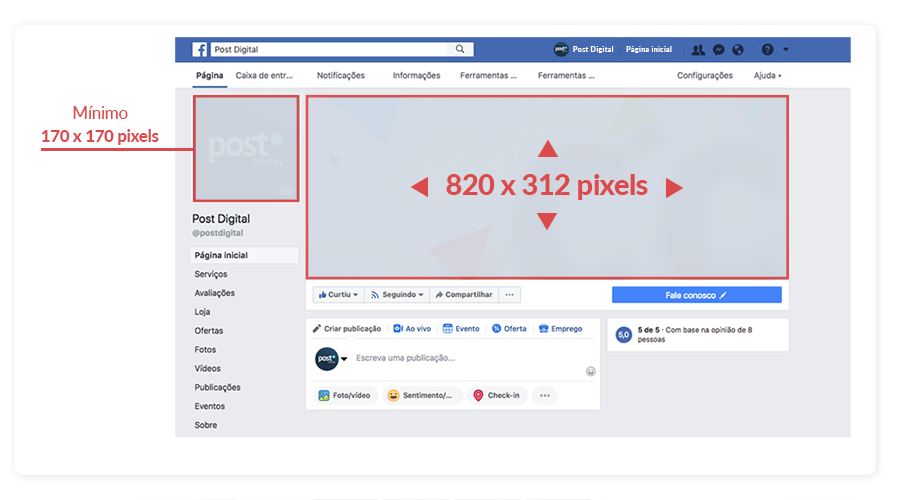Click Criar publicação
Viewport: 900px width, 500px height.
[x=347, y=329]
